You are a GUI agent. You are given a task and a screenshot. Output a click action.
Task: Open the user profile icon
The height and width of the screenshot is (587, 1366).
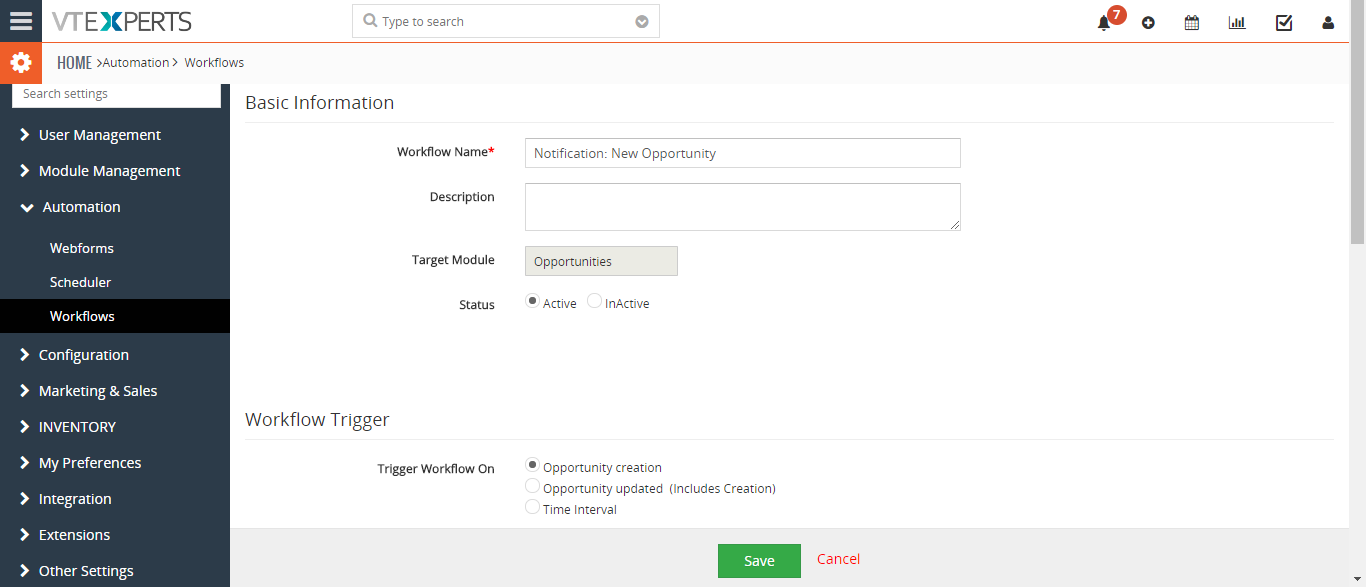pyautogui.click(x=1328, y=22)
